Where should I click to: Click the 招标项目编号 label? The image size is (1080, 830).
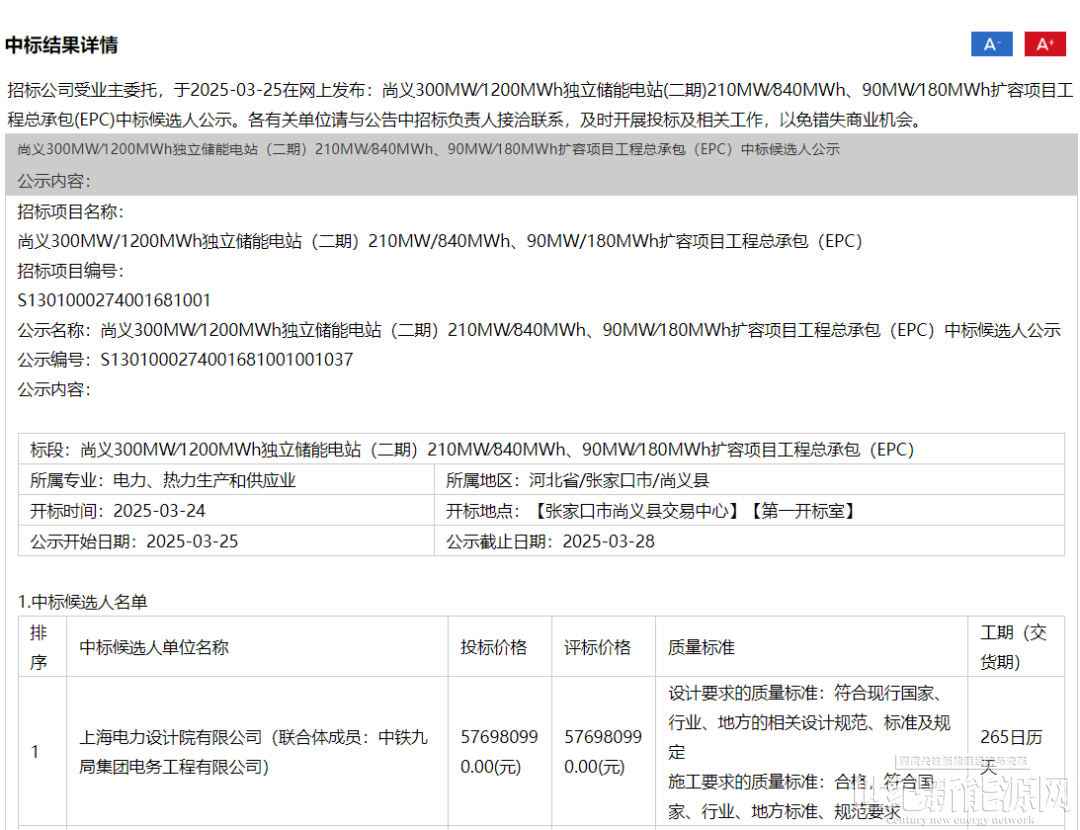[71, 271]
